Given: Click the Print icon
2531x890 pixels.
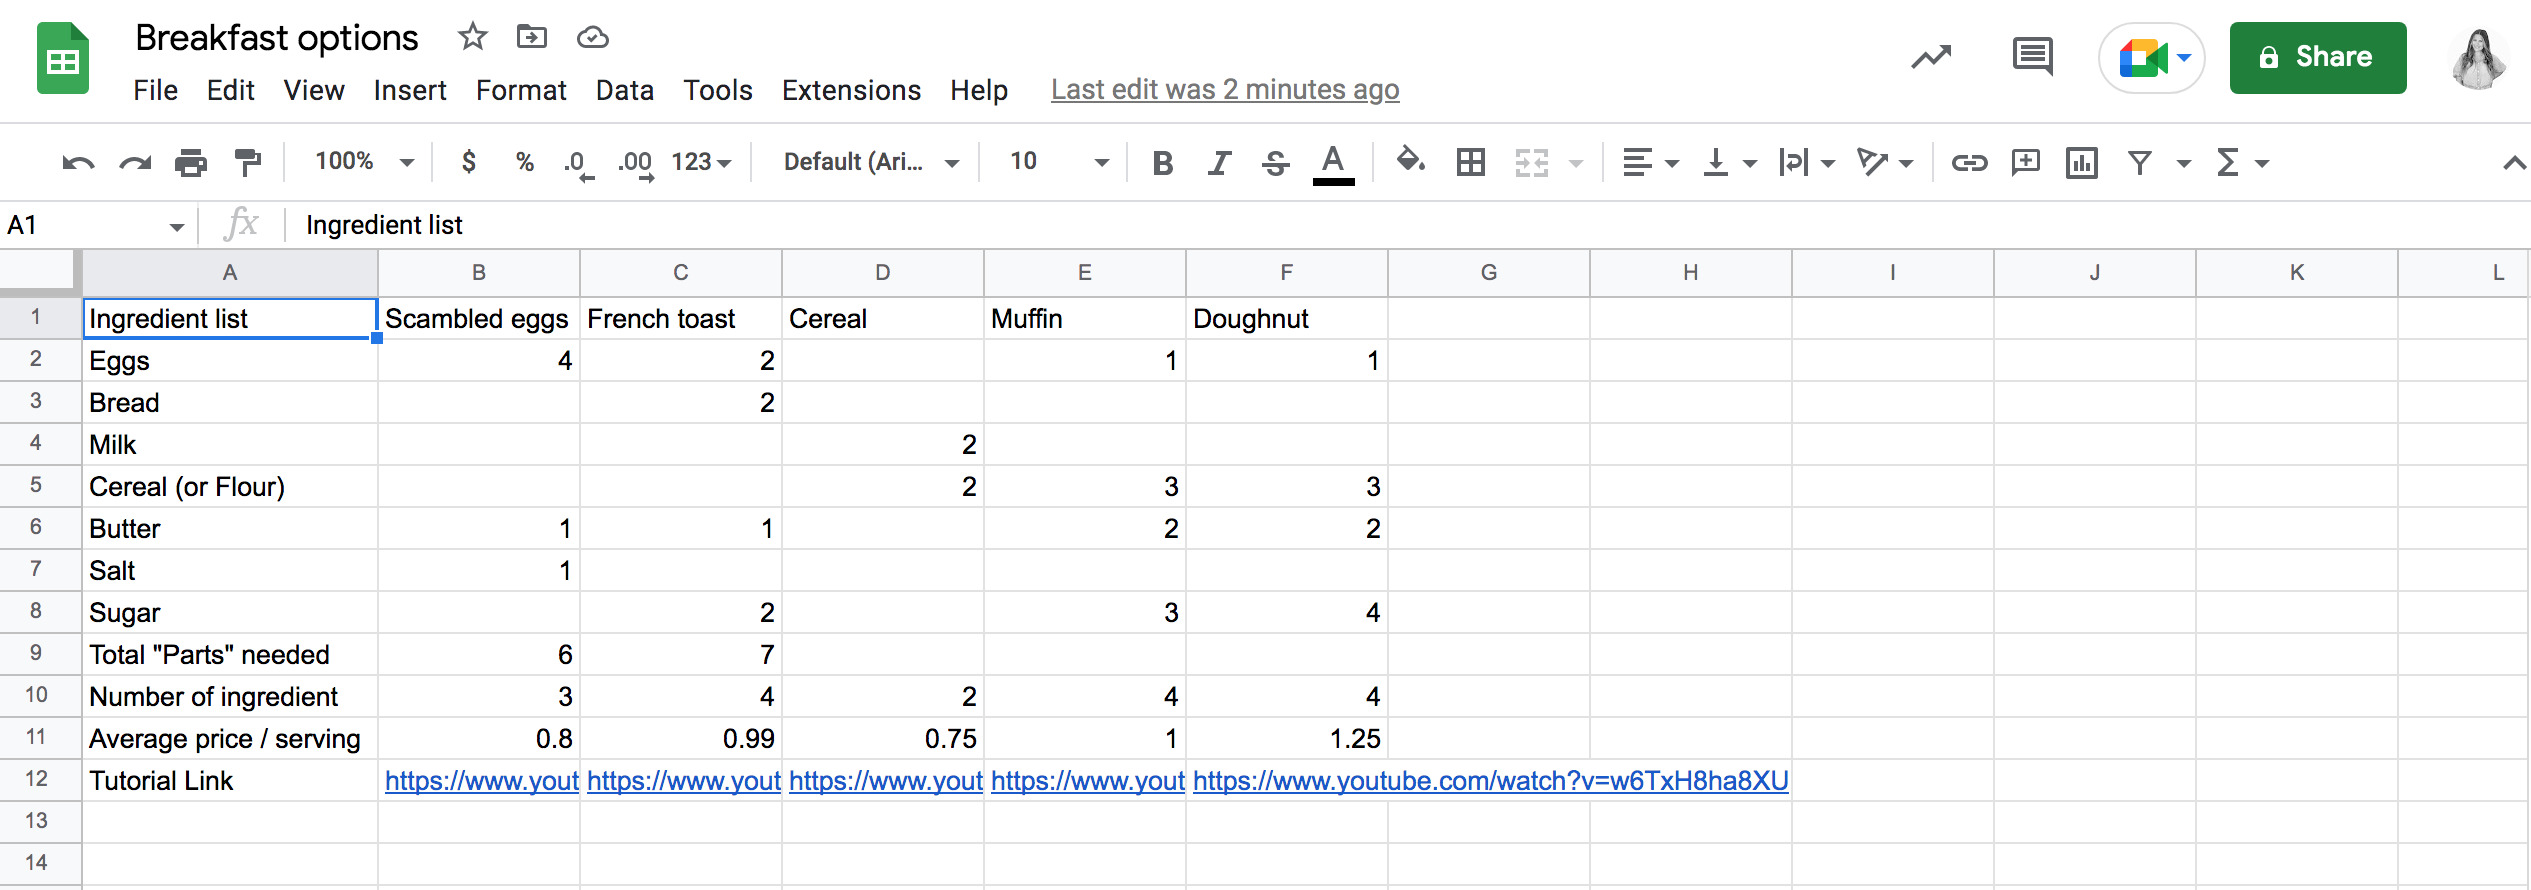Looking at the screenshot, I should 190,162.
